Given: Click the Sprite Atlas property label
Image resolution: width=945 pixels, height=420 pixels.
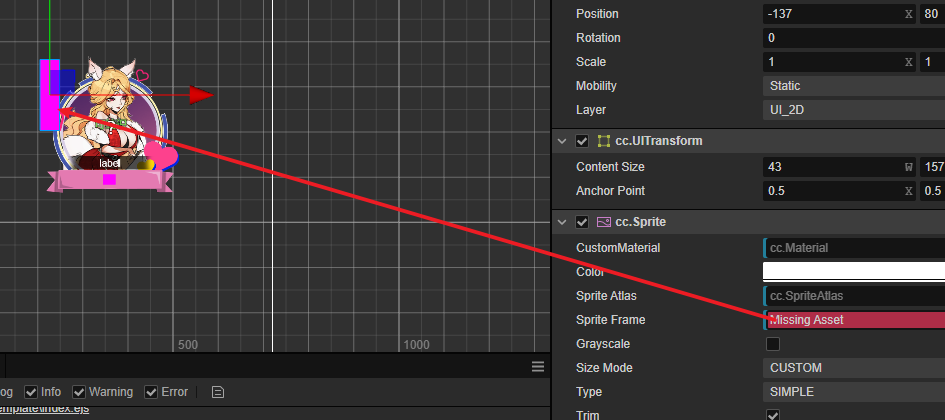Looking at the screenshot, I should point(606,296).
